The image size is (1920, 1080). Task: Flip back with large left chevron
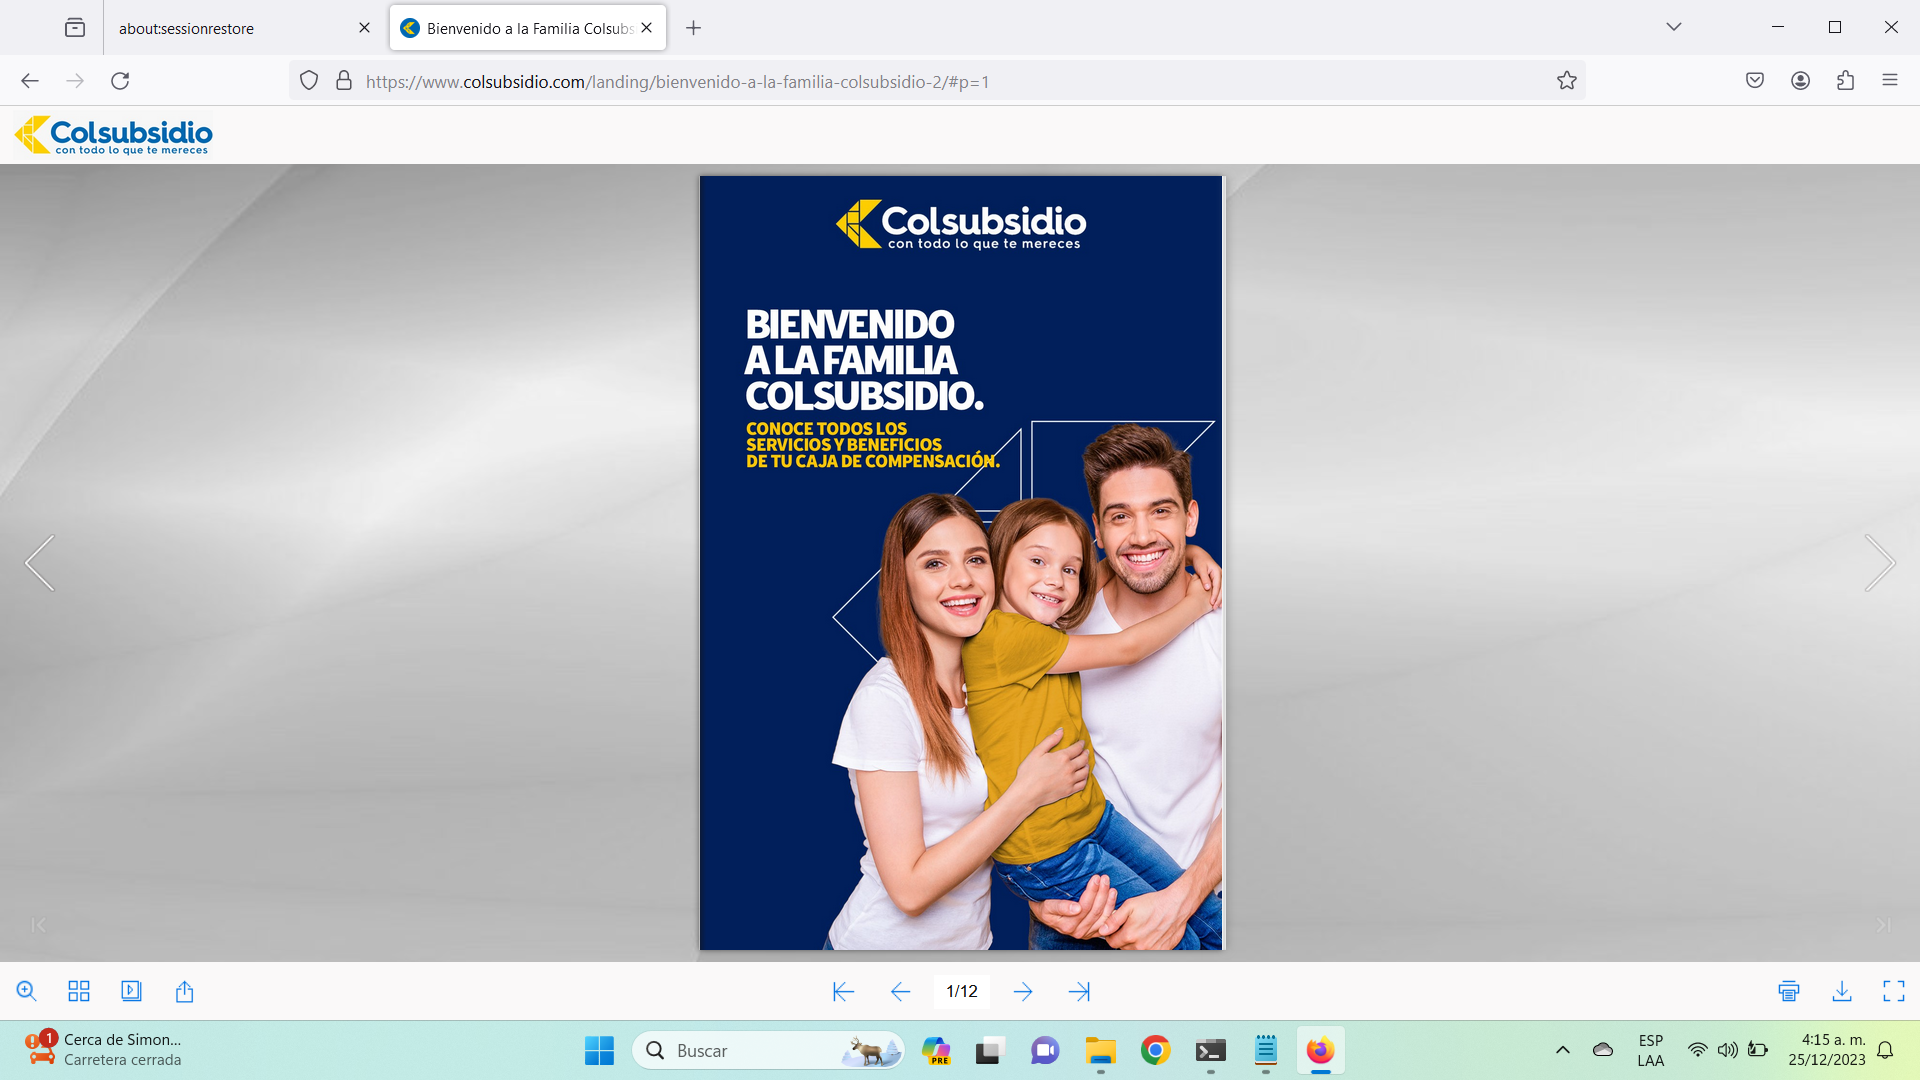(40, 563)
